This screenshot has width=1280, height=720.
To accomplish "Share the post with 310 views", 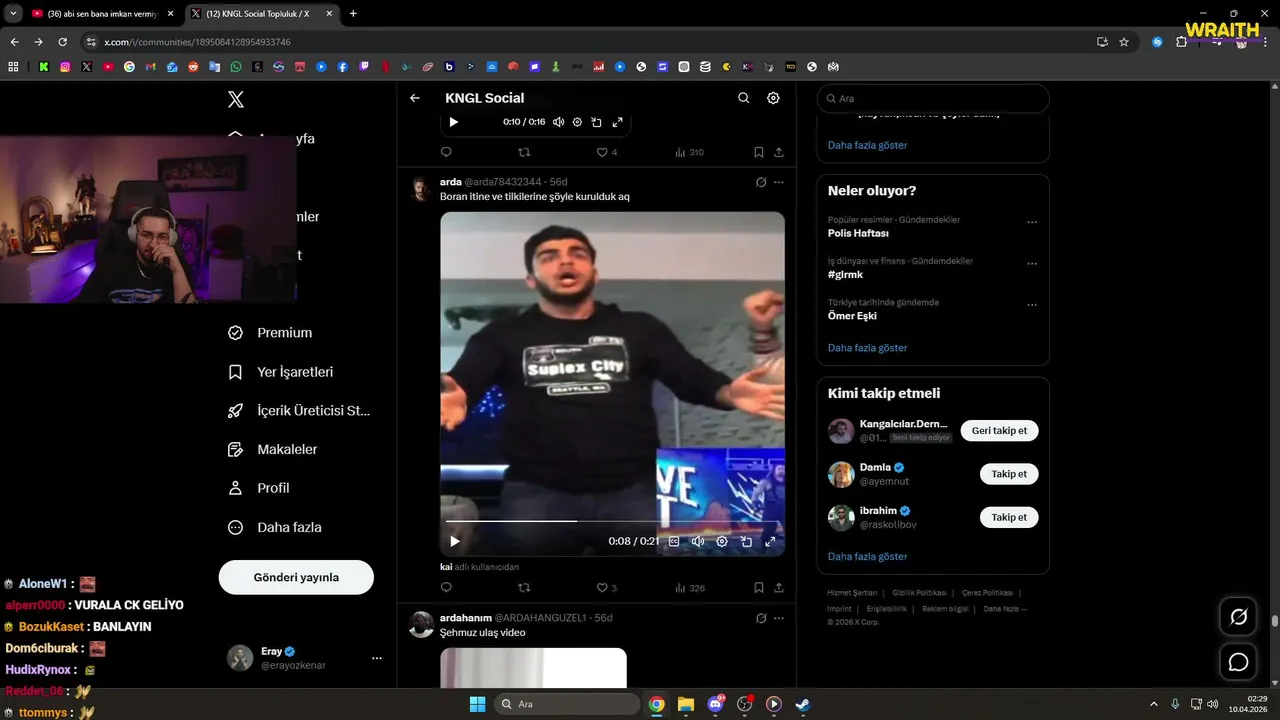I will tap(779, 152).
